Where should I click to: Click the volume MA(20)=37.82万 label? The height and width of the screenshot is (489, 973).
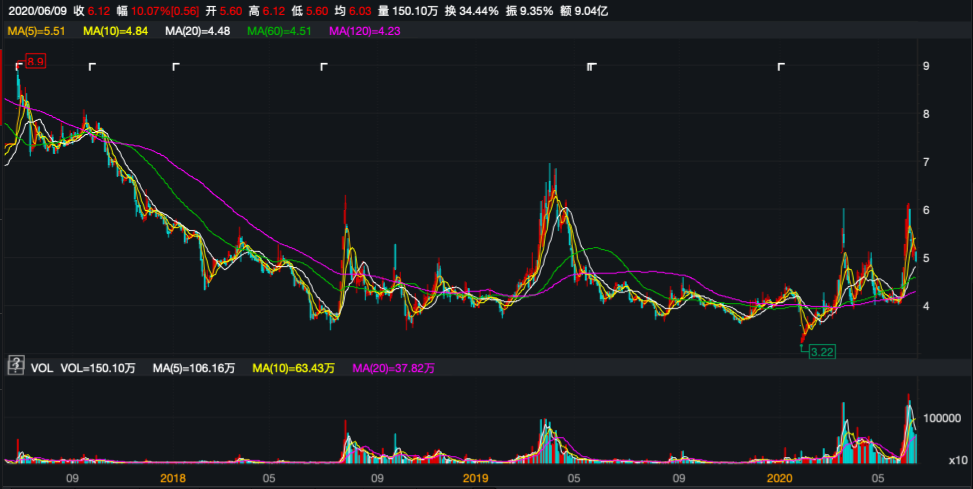393,369
